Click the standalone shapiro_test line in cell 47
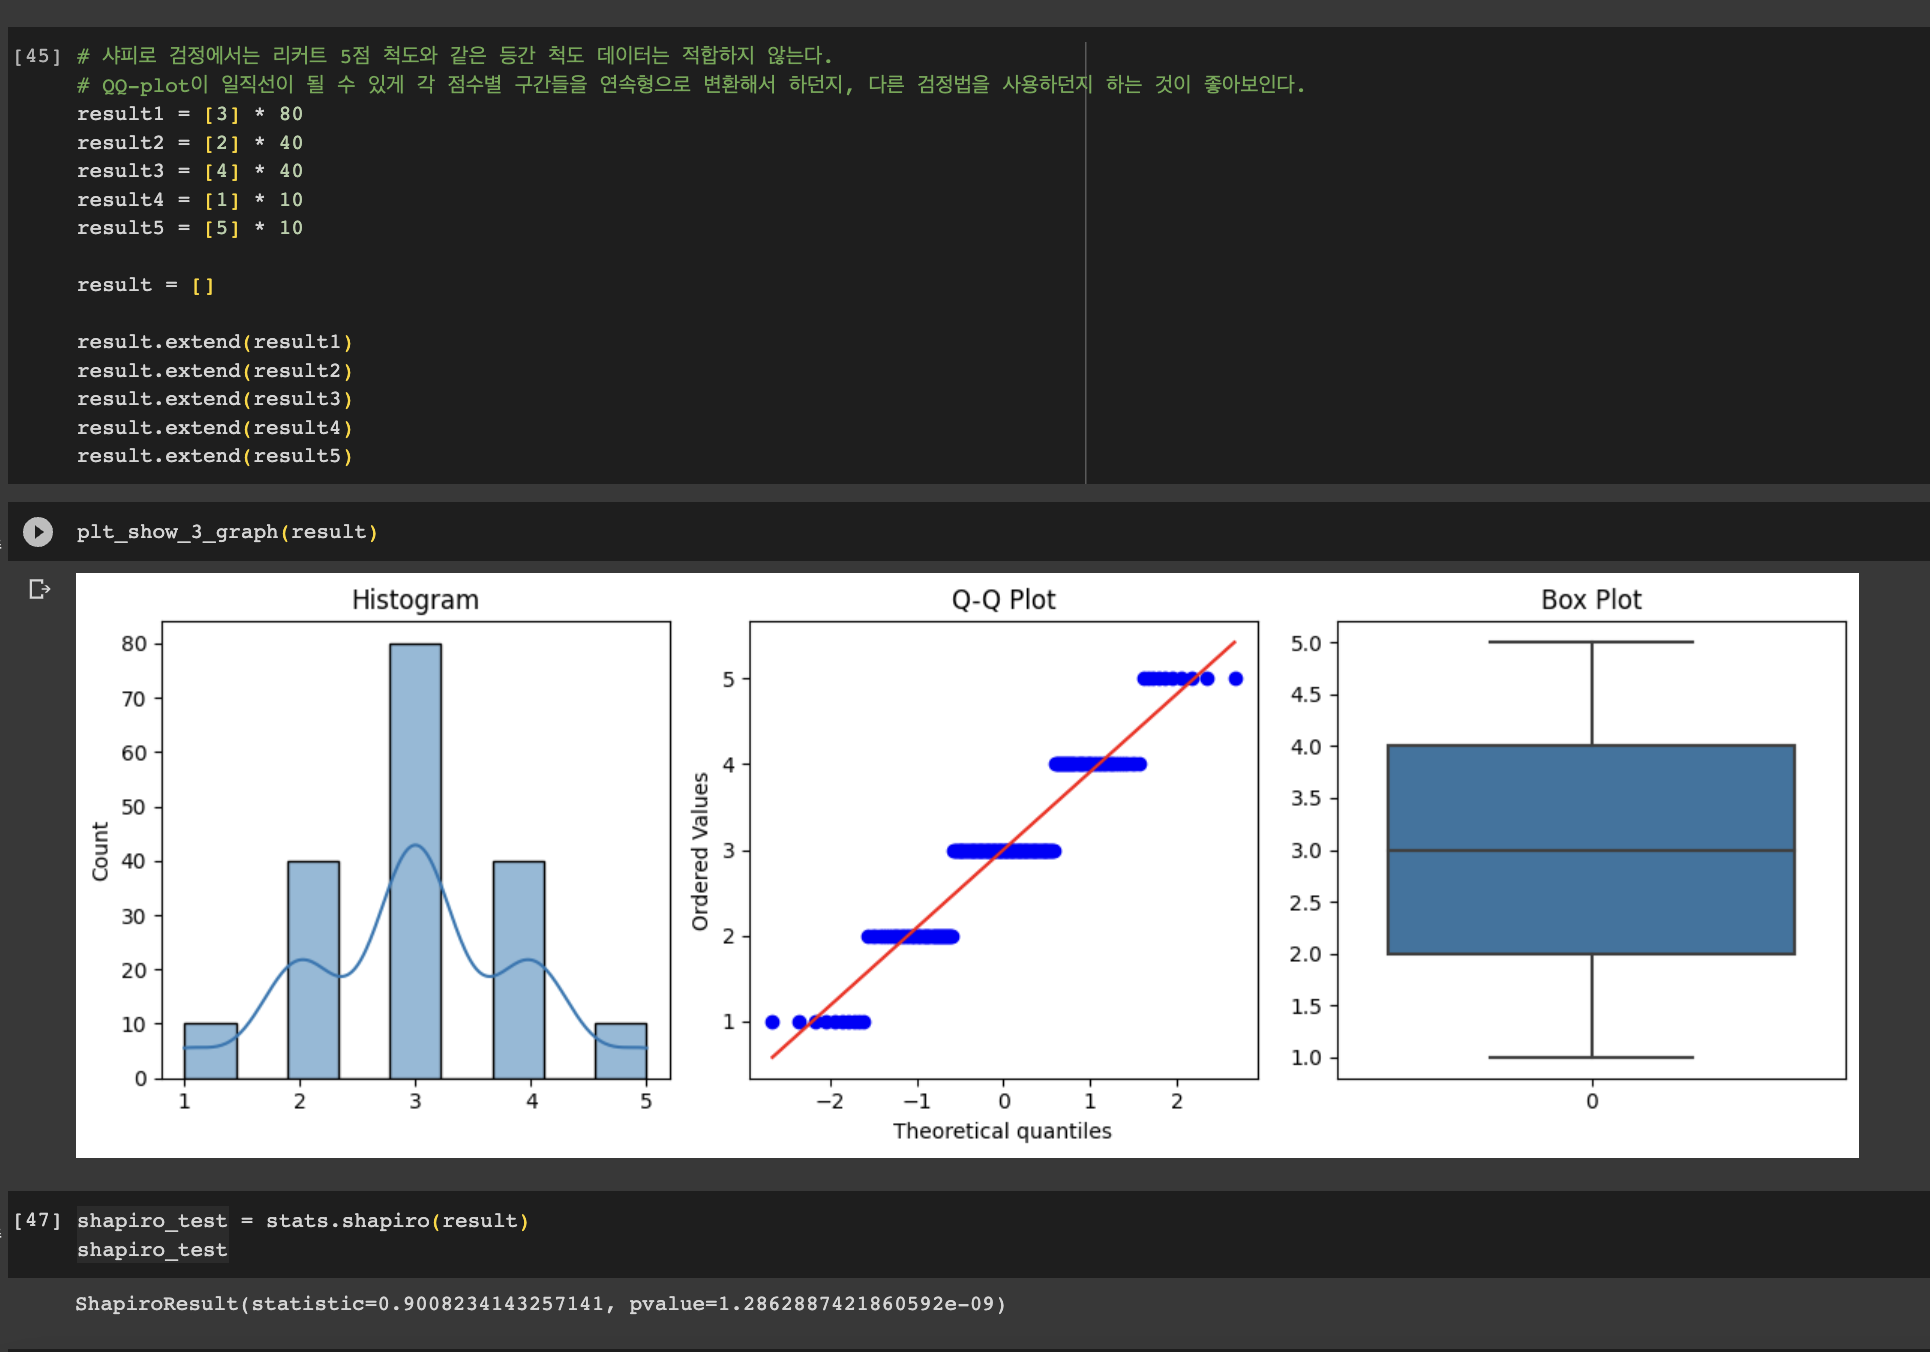This screenshot has width=1930, height=1352. point(152,1250)
